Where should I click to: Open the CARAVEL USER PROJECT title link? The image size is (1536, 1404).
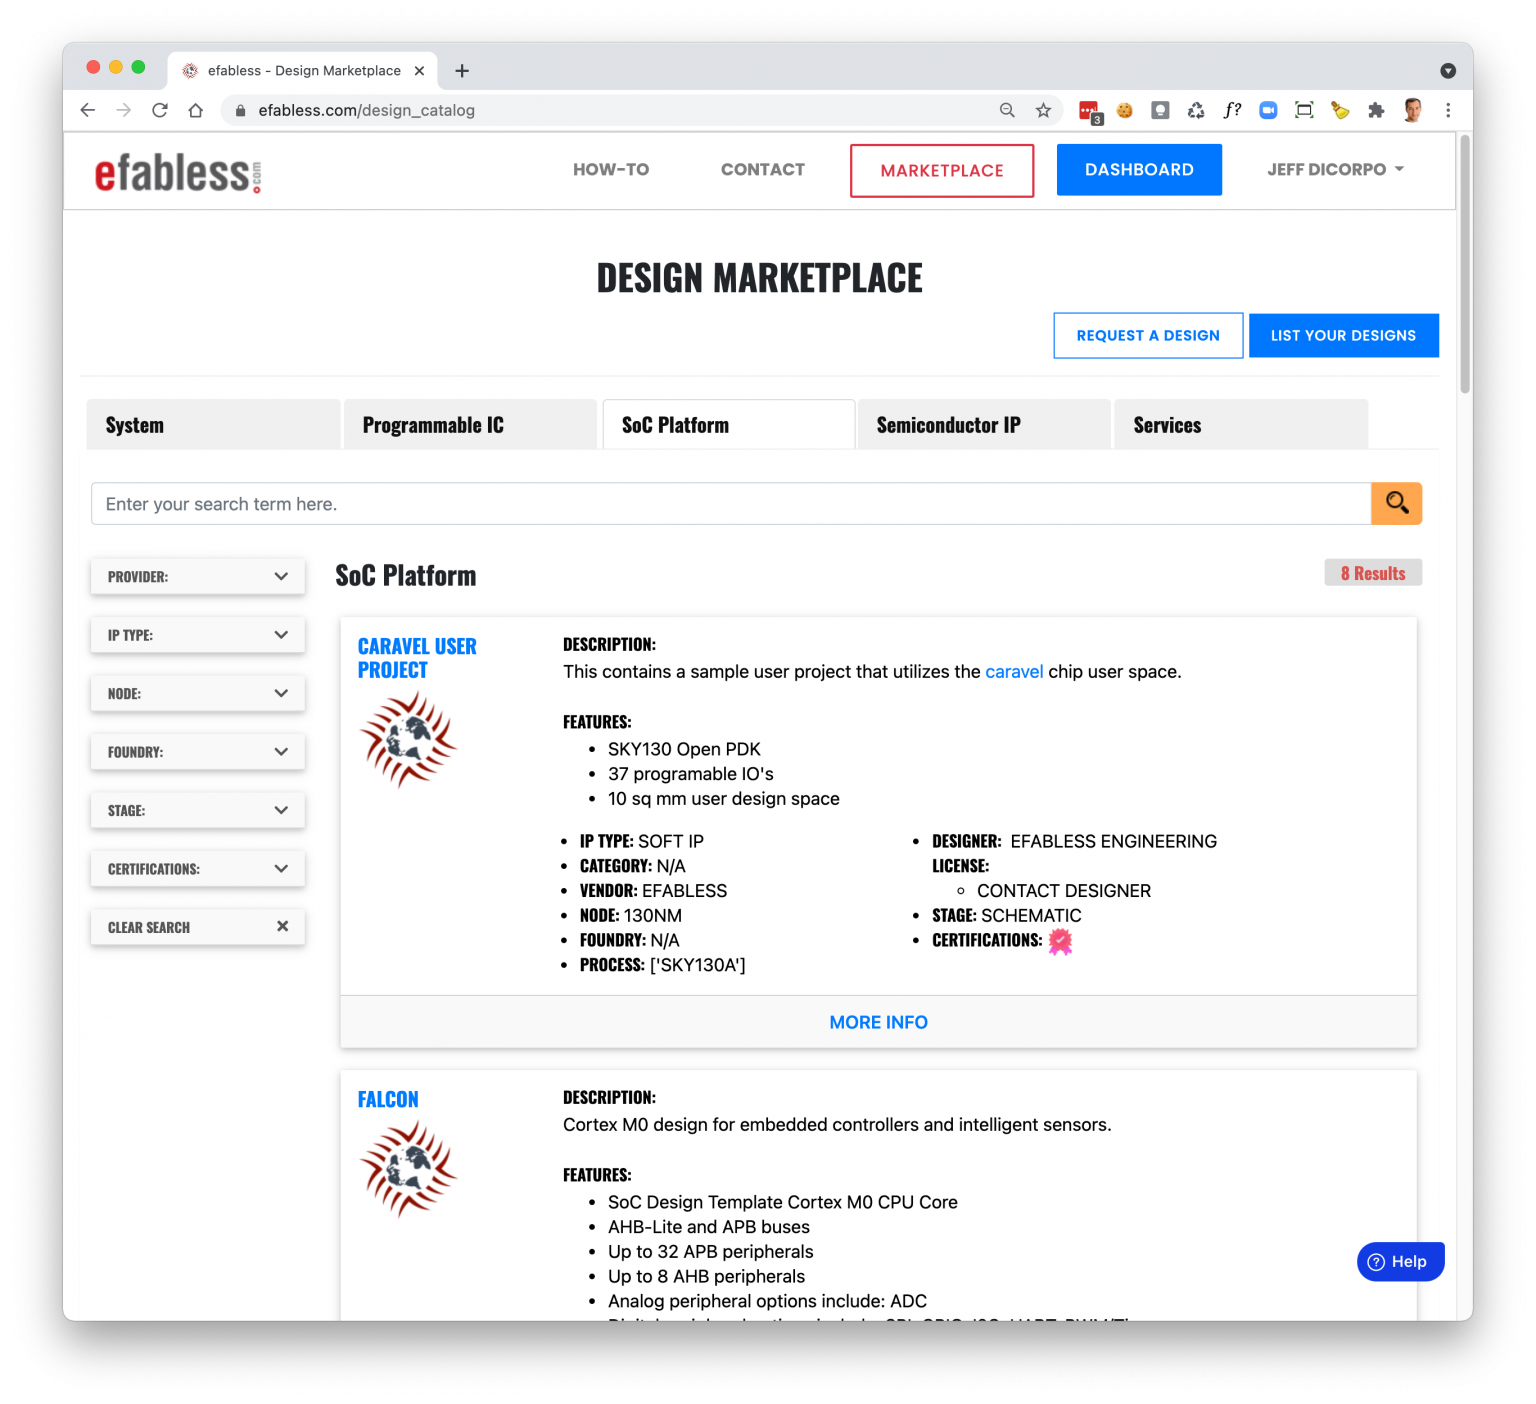coord(417,658)
